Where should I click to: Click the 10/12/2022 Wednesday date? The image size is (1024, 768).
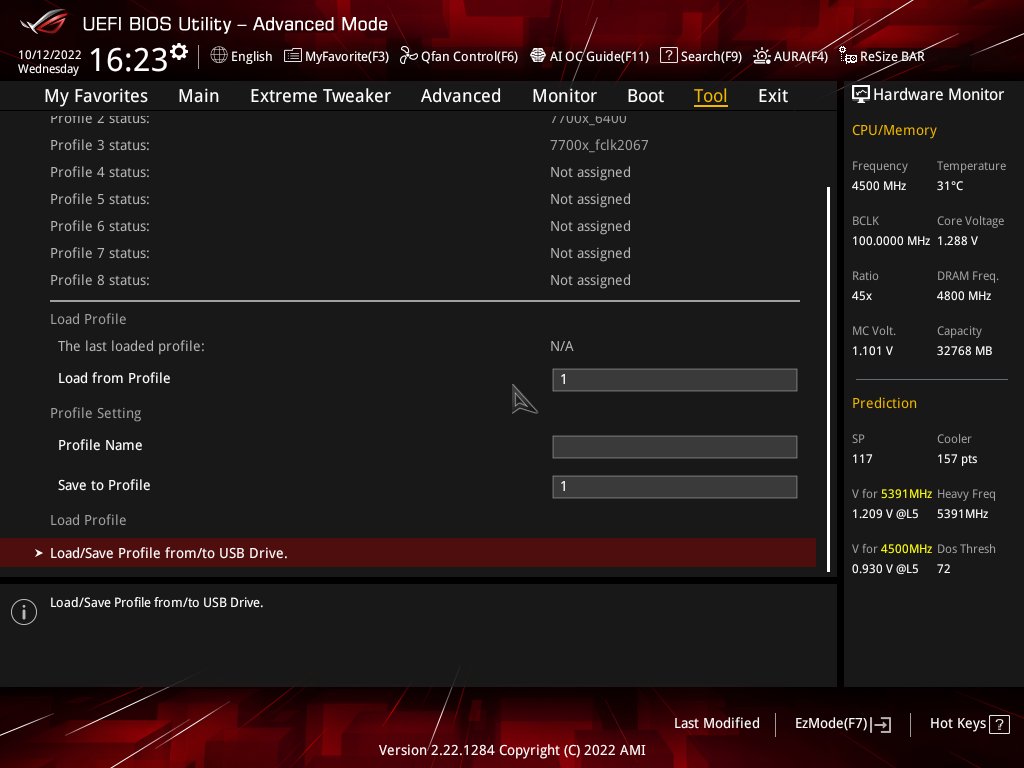coord(50,61)
